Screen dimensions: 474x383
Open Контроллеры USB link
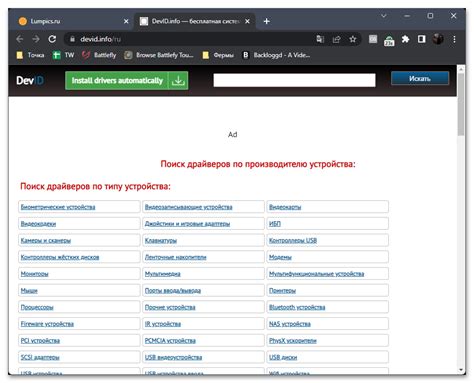point(293,240)
